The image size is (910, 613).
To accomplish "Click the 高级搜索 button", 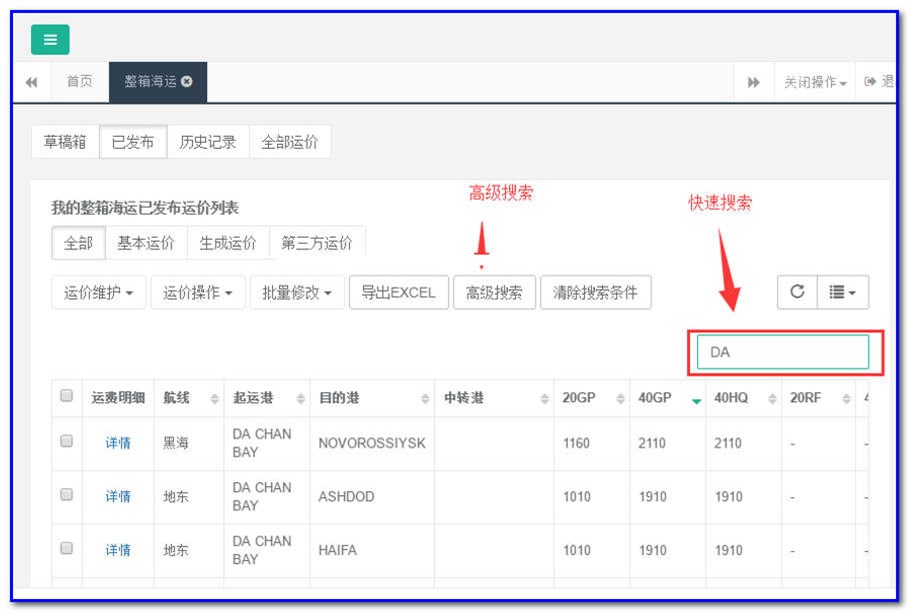I will tap(494, 292).
